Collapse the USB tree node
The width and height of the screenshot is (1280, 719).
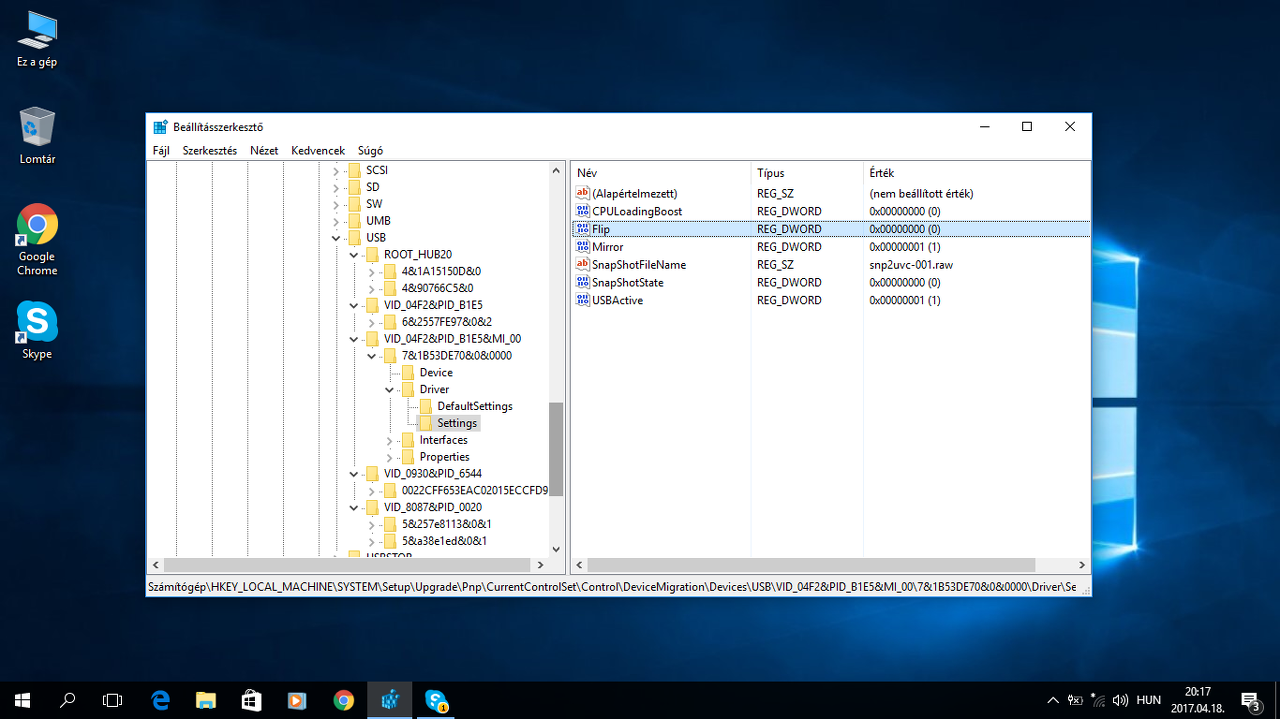(337, 238)
